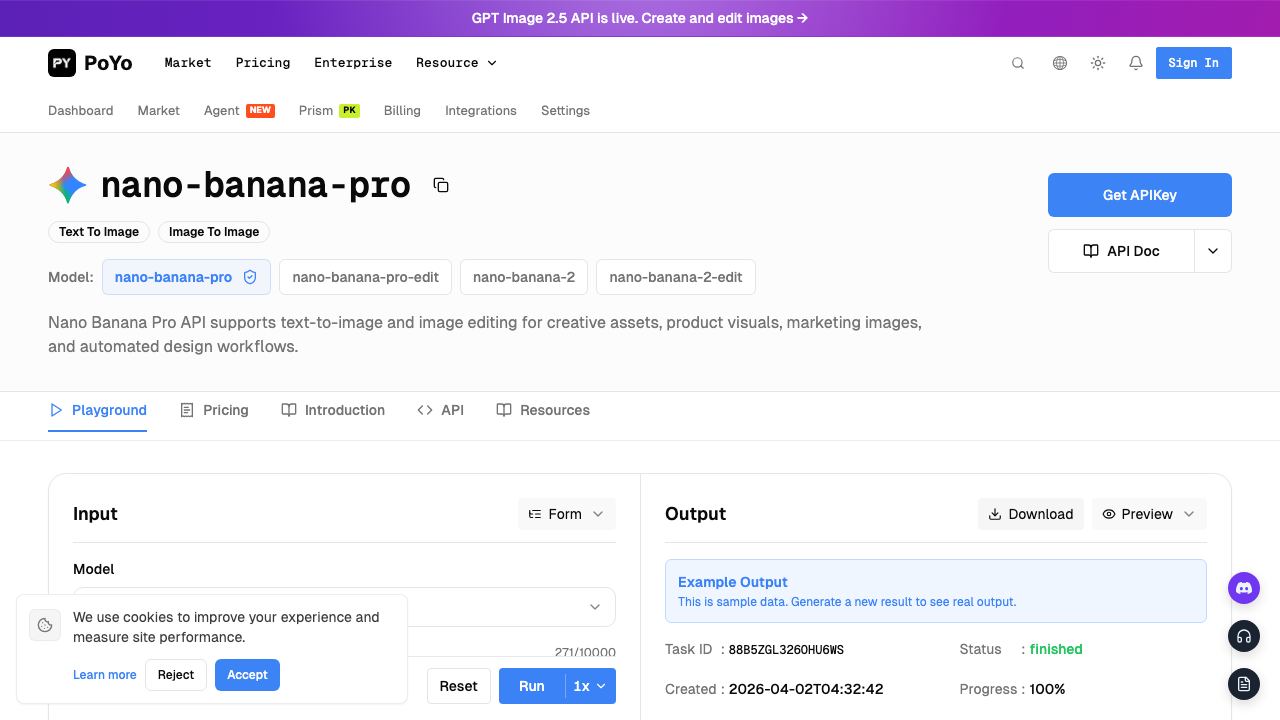1280x720 pixels.
Task: Open the Model select dropdown
Action: 344,606
